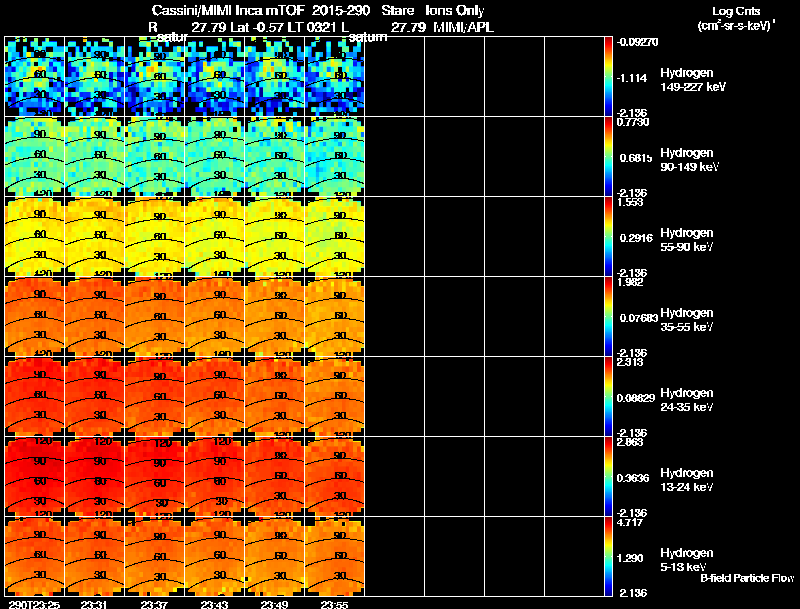The image size is (800, 609).
Task: Click the Cassini/MIMI Inca mTOF title text
Action: pyautogui.click(x=228, y=11)
